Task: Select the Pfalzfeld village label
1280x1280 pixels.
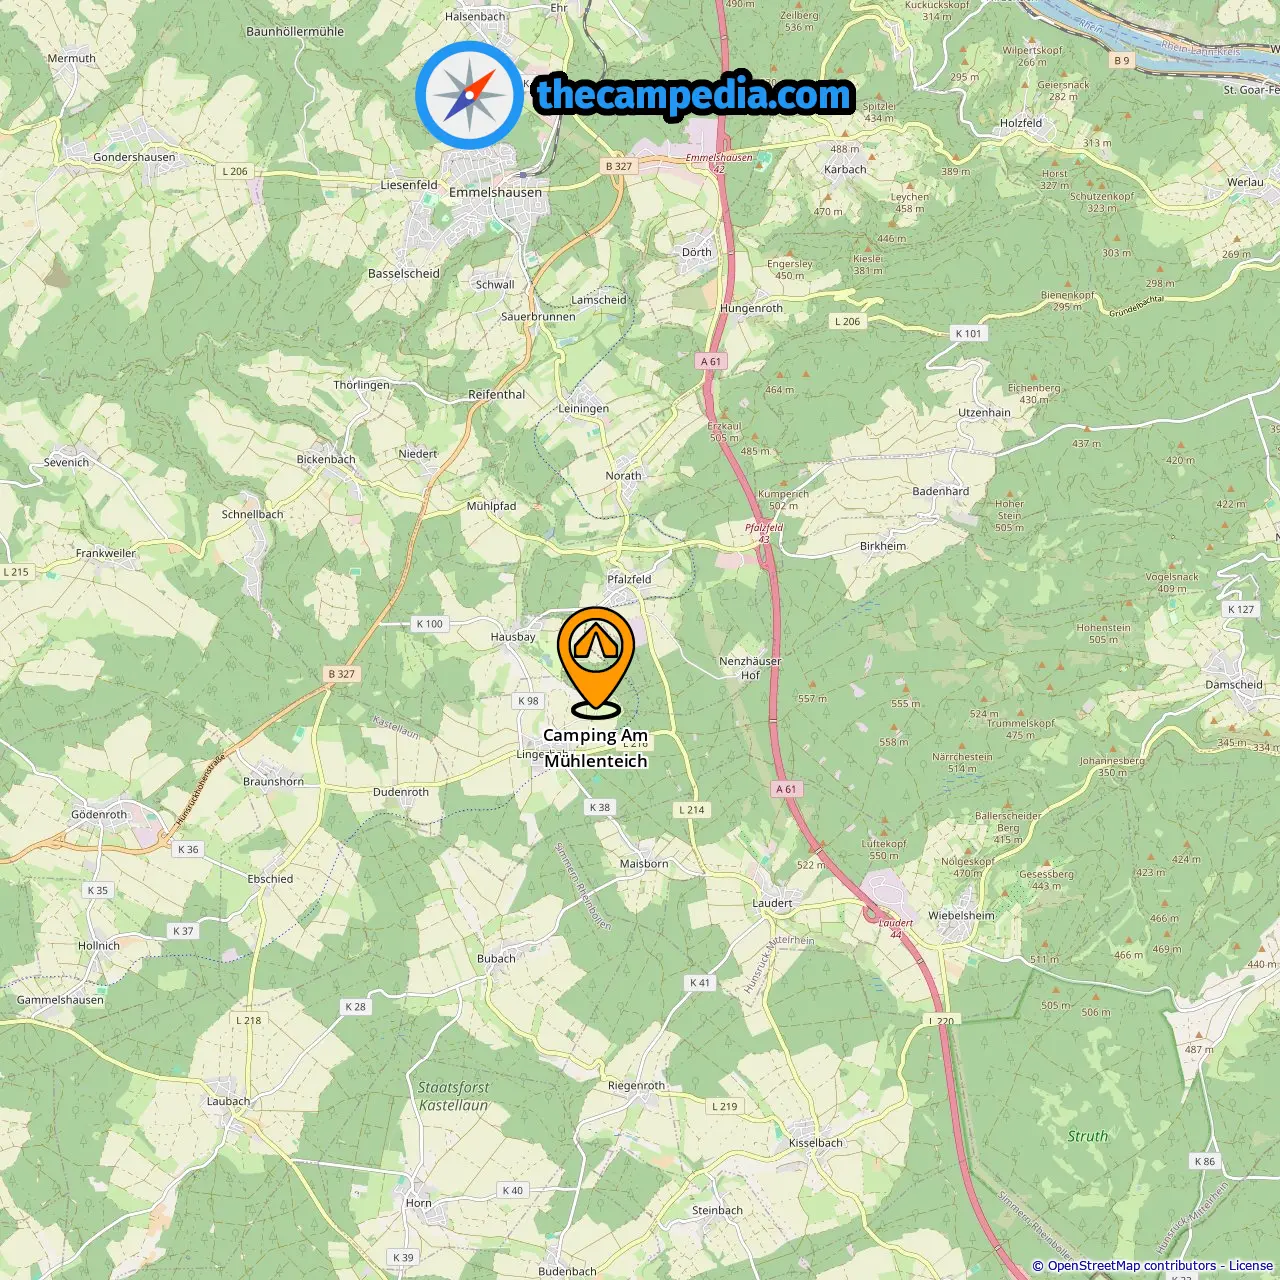Action: click(x=629, y=579)
